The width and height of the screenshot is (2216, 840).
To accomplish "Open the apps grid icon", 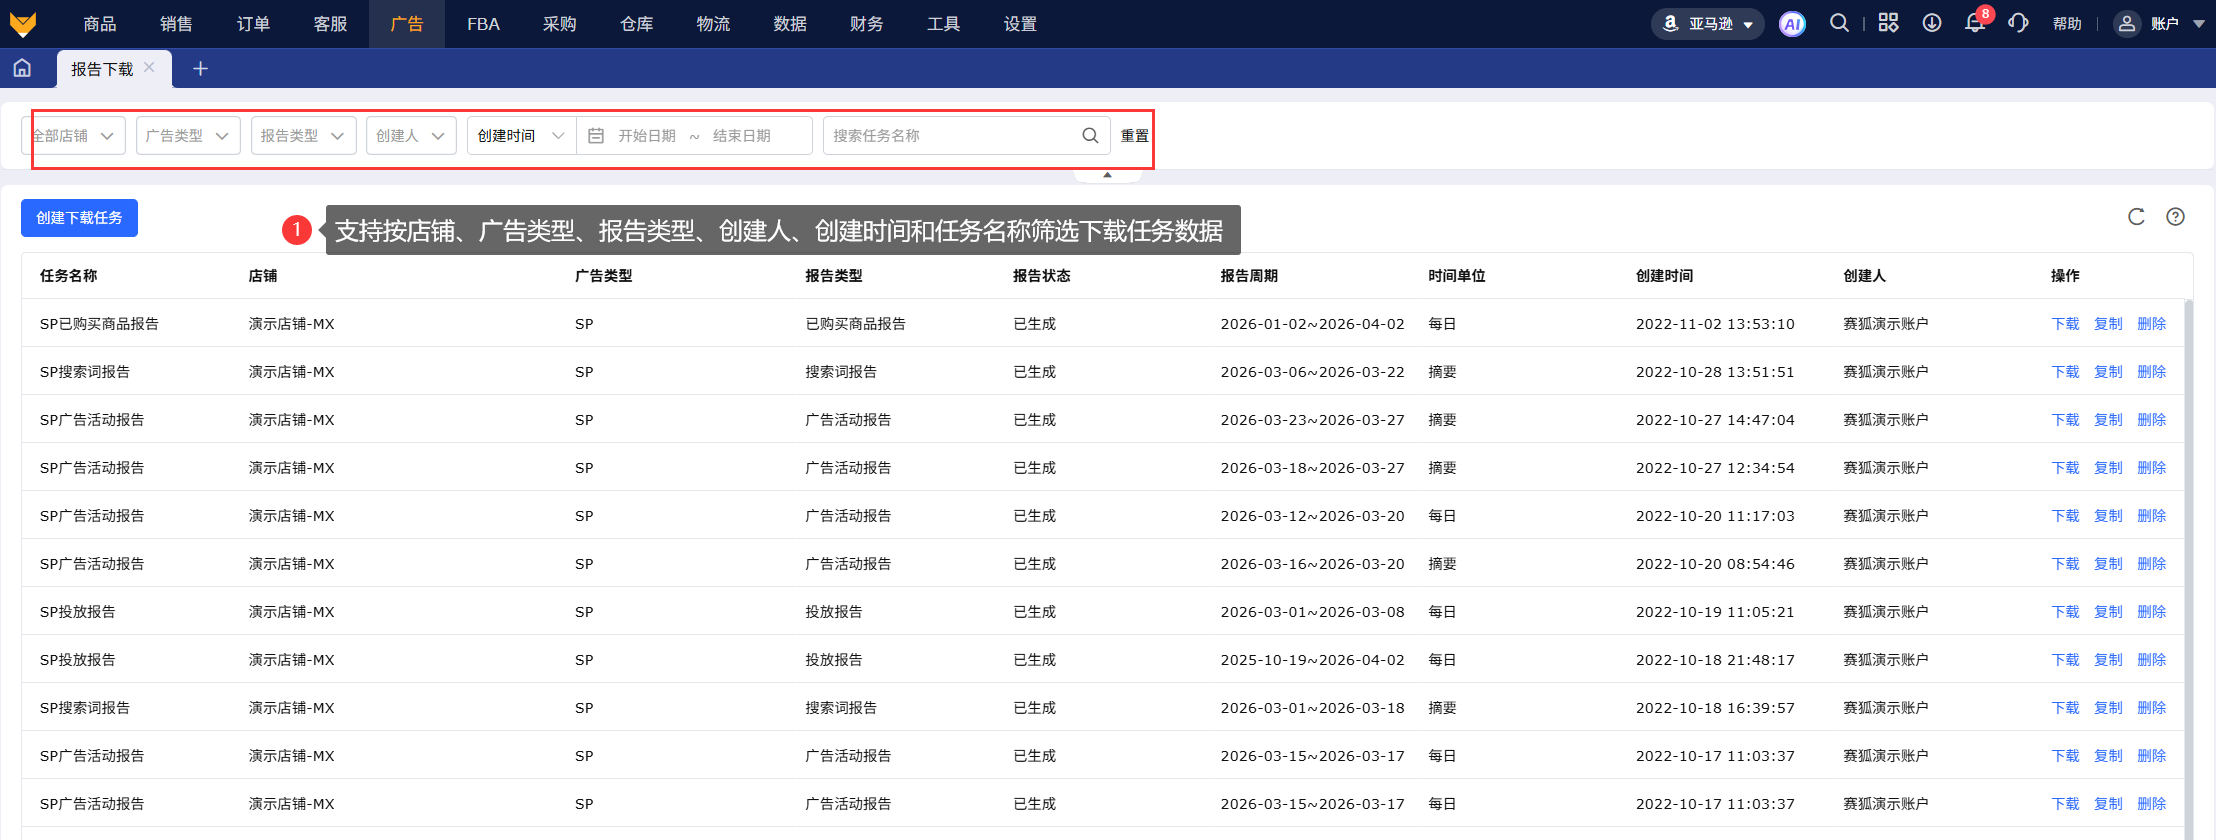I will [x=1888, y=23].
